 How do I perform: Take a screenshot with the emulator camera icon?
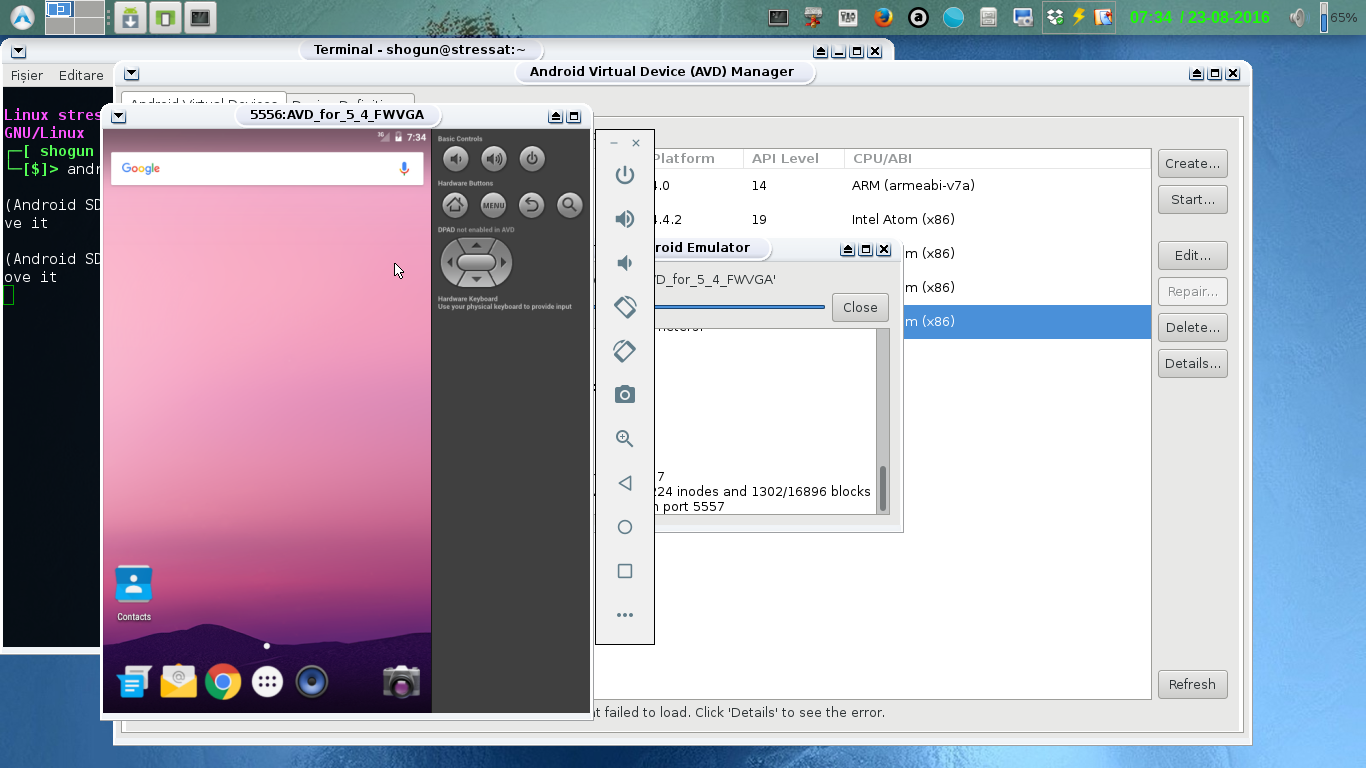pos(624,394)
